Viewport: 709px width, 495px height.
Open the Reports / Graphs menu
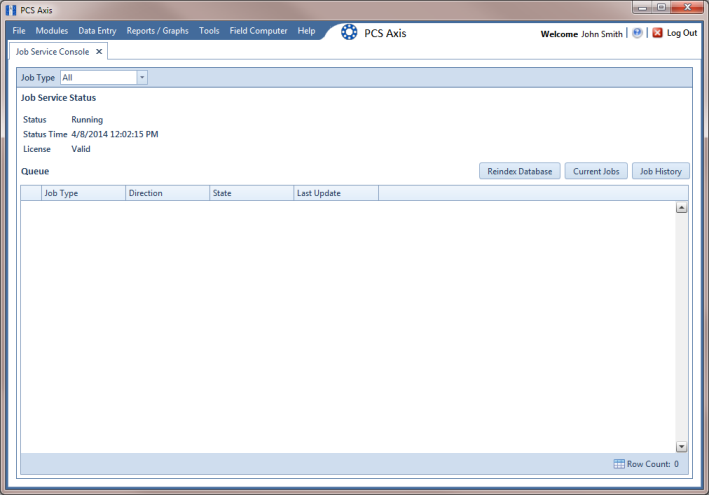point(157,31)
